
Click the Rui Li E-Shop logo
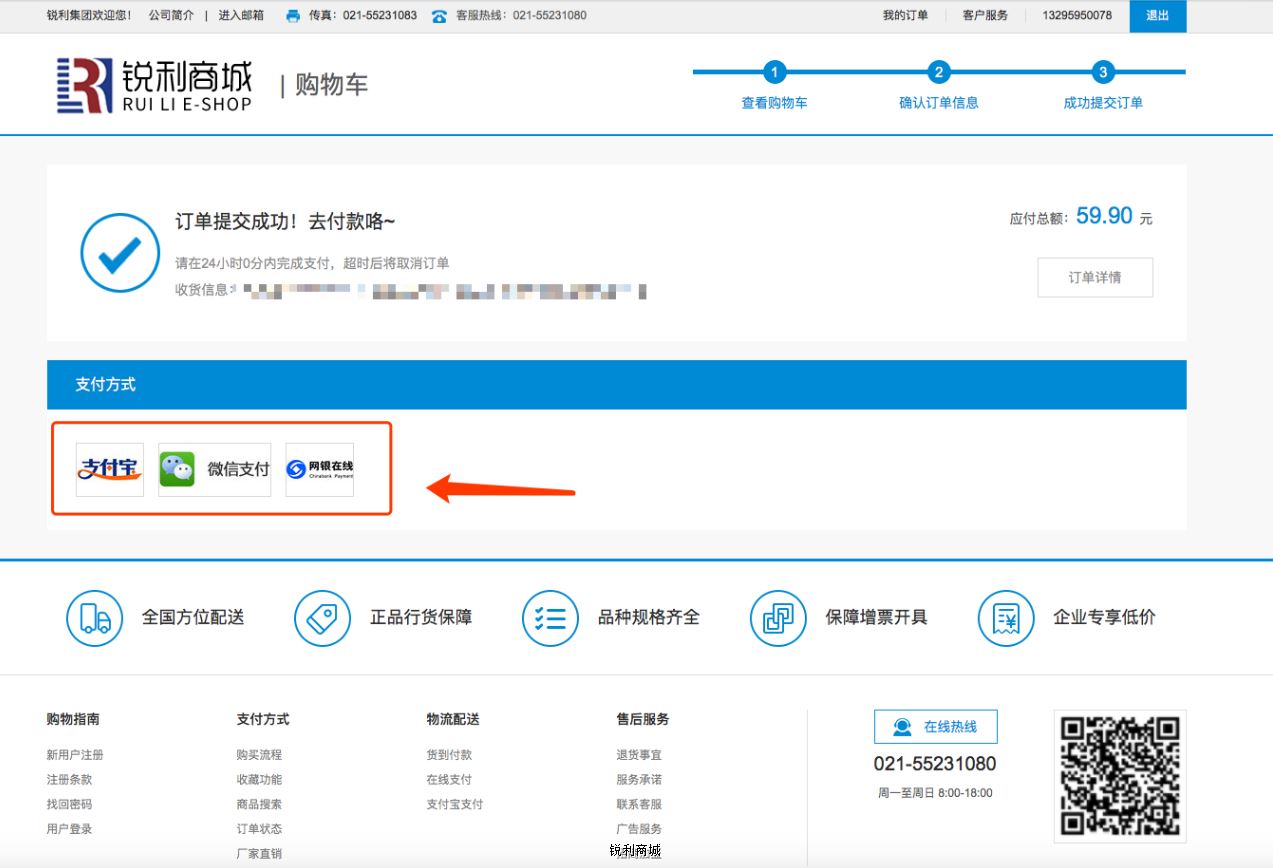pyautogui.click(x=154, y=85)
